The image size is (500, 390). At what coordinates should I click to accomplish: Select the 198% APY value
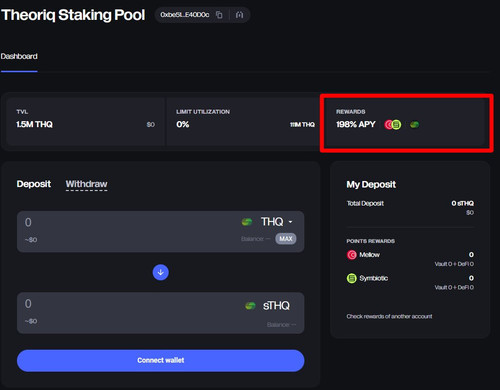click(356, 124)
